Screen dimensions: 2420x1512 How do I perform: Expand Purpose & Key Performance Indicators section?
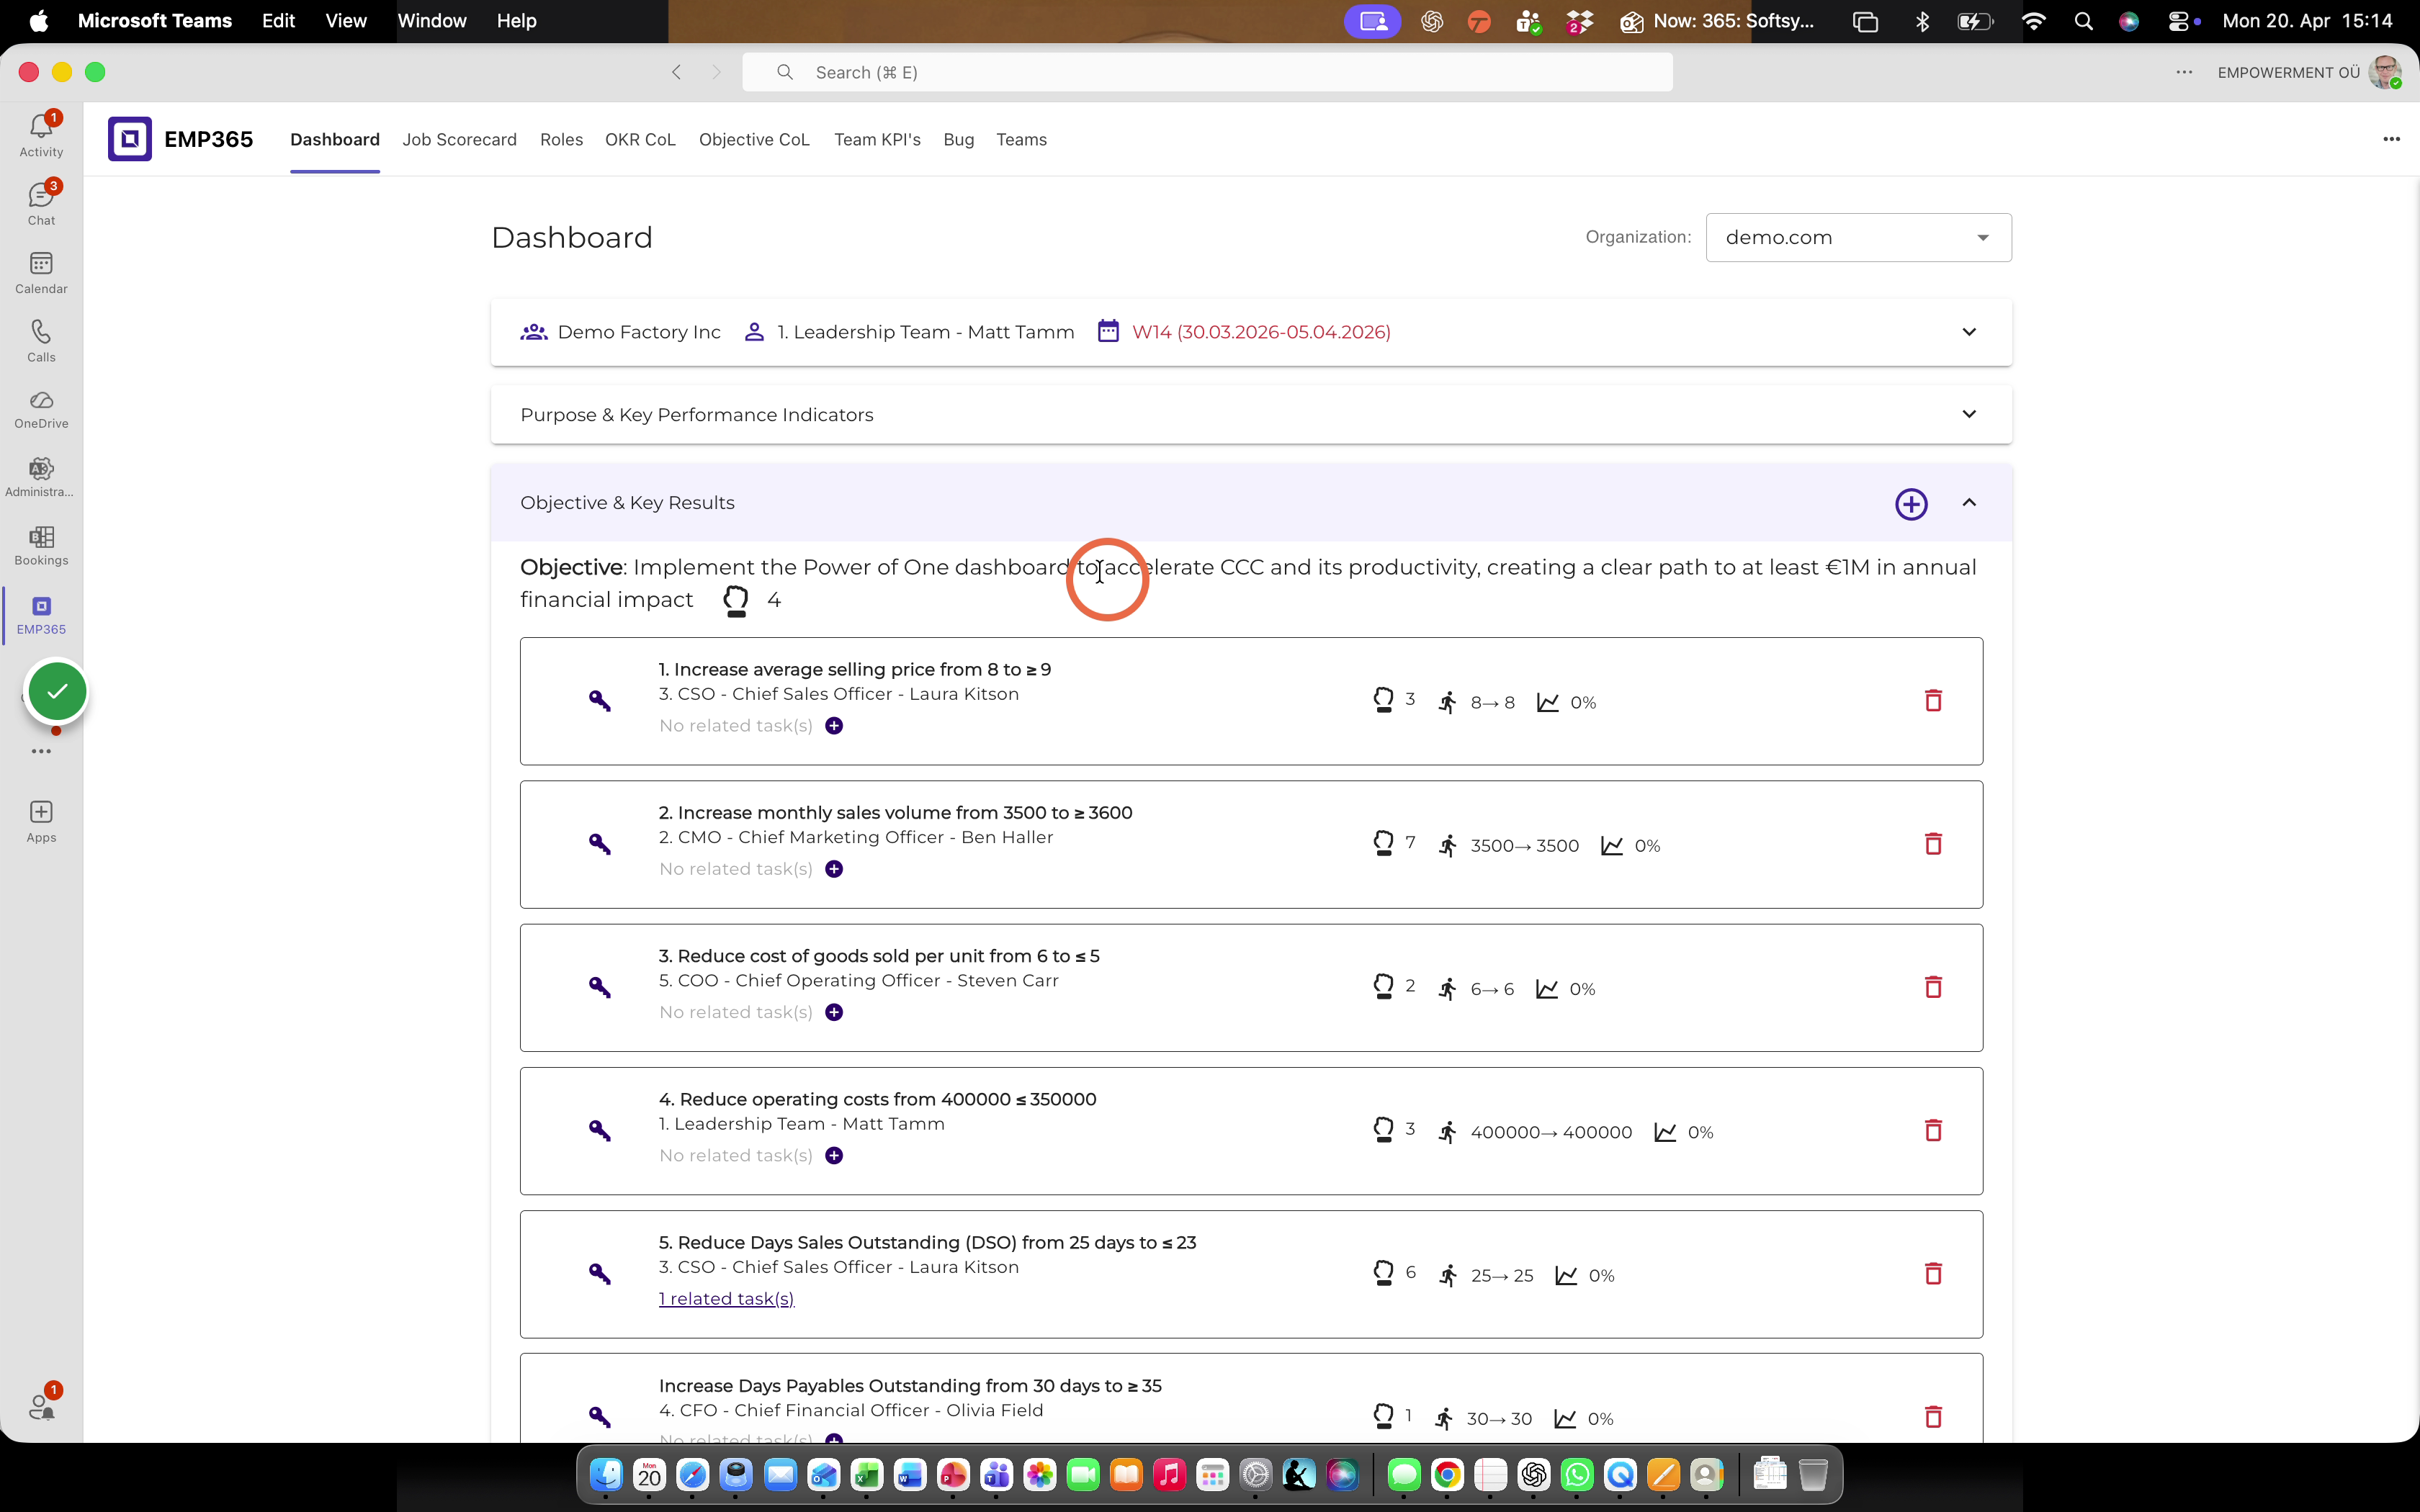point(1969,414)
